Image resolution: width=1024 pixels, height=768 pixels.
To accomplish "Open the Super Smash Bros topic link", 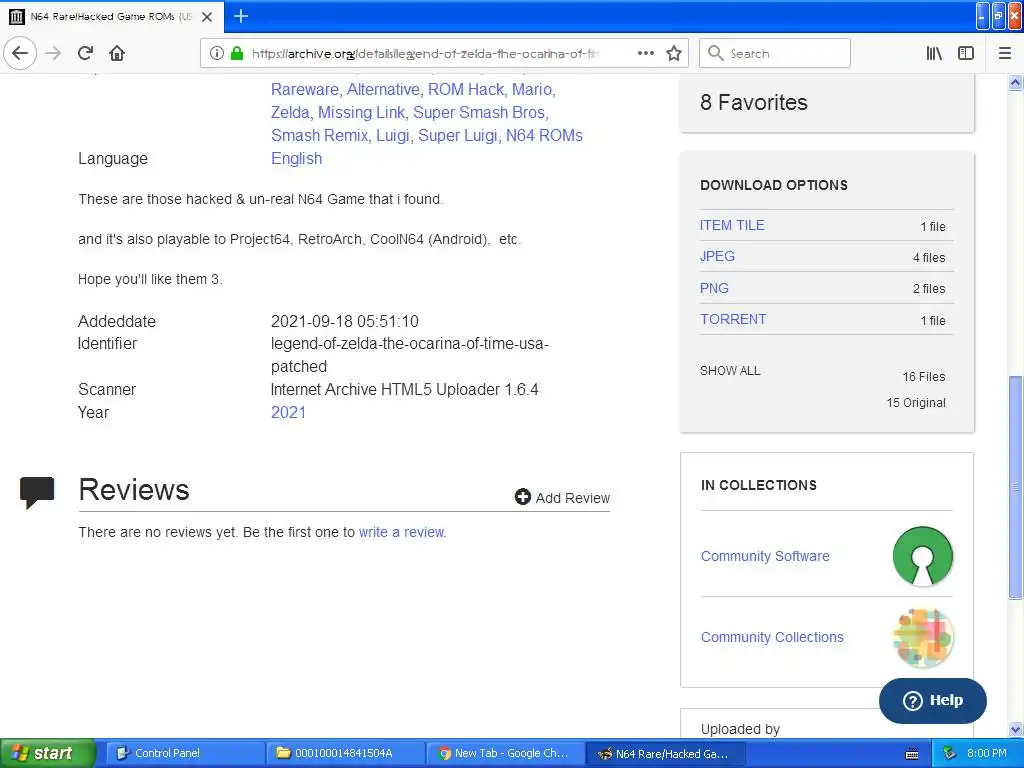I will pos(479,112).
